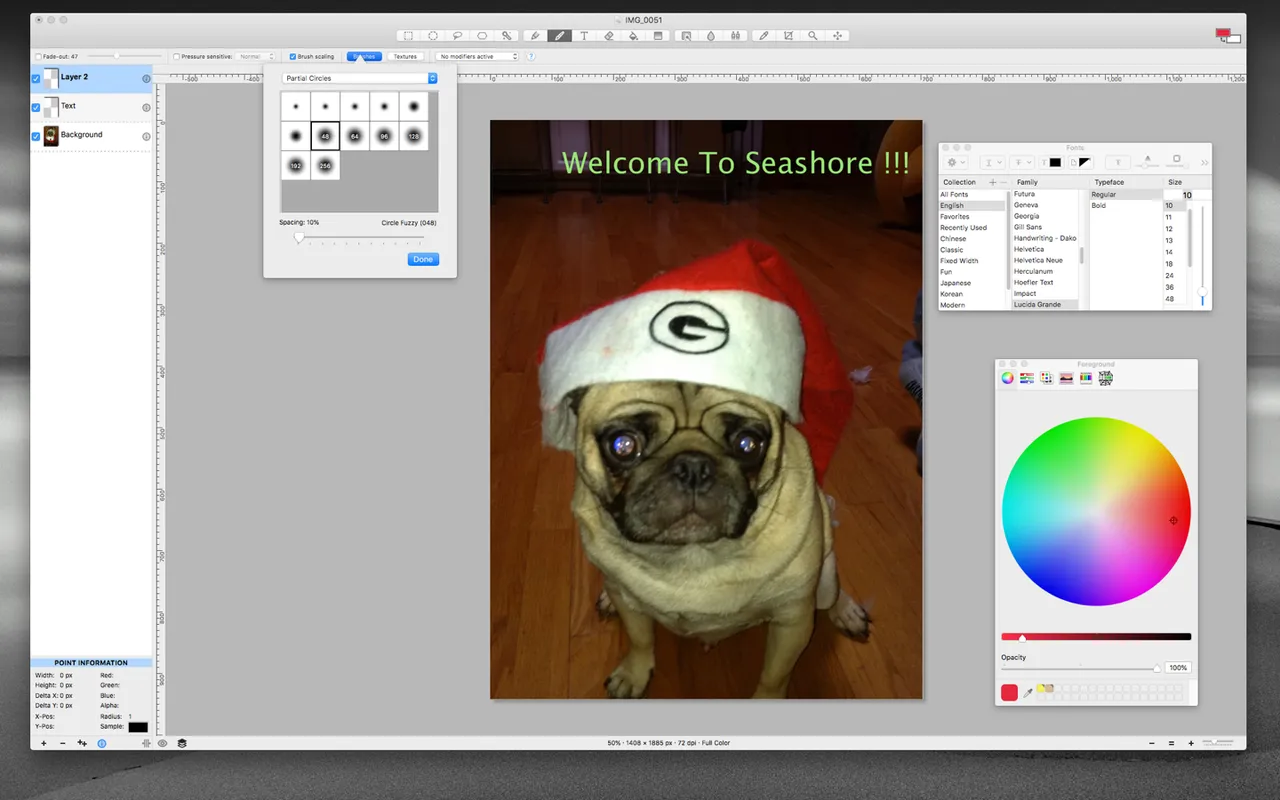Expand the Fonts panel gear menu
This screenshot has height=800, width=1280.
[956, 162]
